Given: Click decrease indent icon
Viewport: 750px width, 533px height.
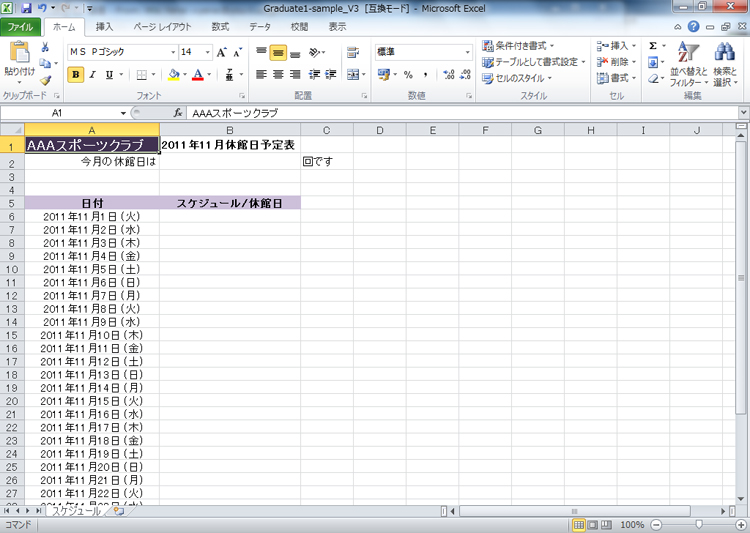Looking at the screenshot, I should [314, 74].
